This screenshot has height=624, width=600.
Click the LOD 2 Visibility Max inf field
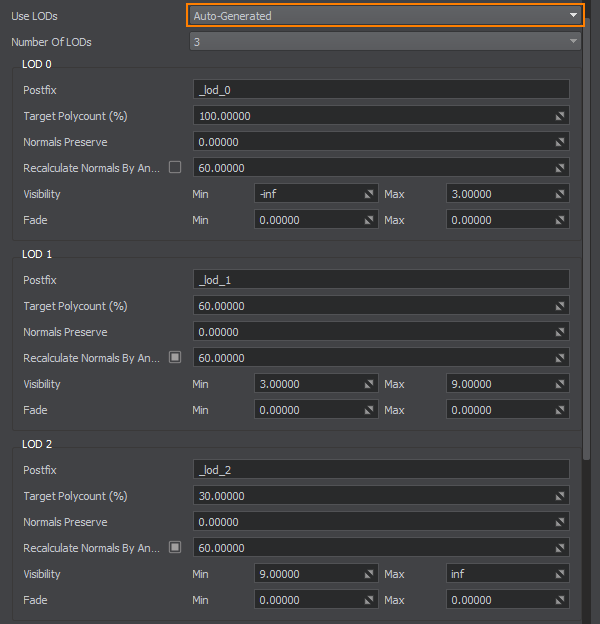(498, 574)
